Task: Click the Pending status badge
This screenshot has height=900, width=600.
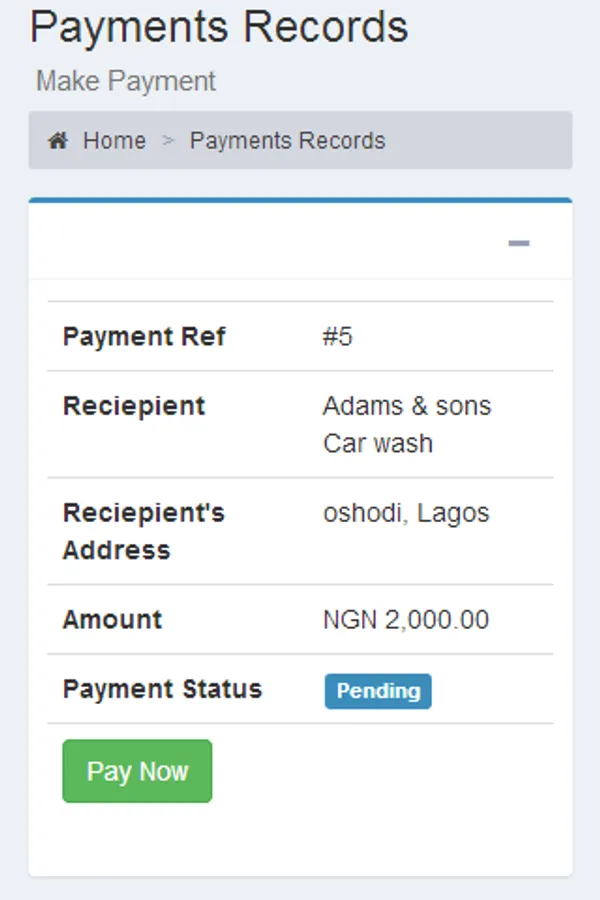Action: click(378, 691)
